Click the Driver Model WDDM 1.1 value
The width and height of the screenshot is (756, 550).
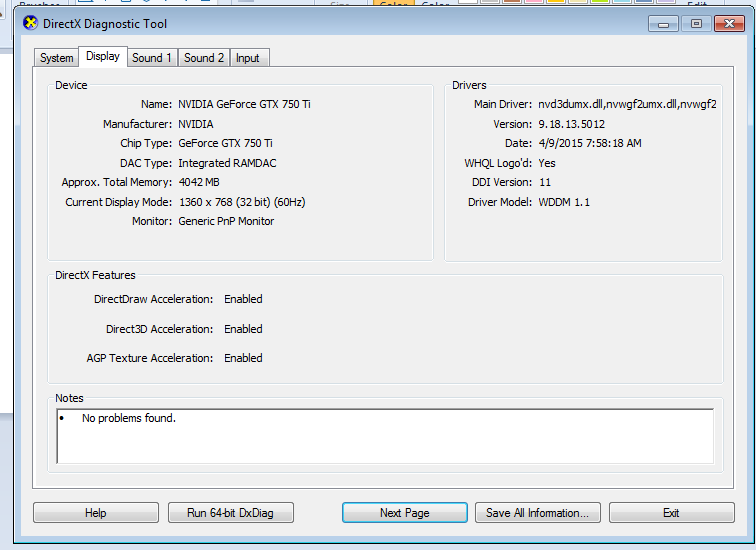(564, 202)
